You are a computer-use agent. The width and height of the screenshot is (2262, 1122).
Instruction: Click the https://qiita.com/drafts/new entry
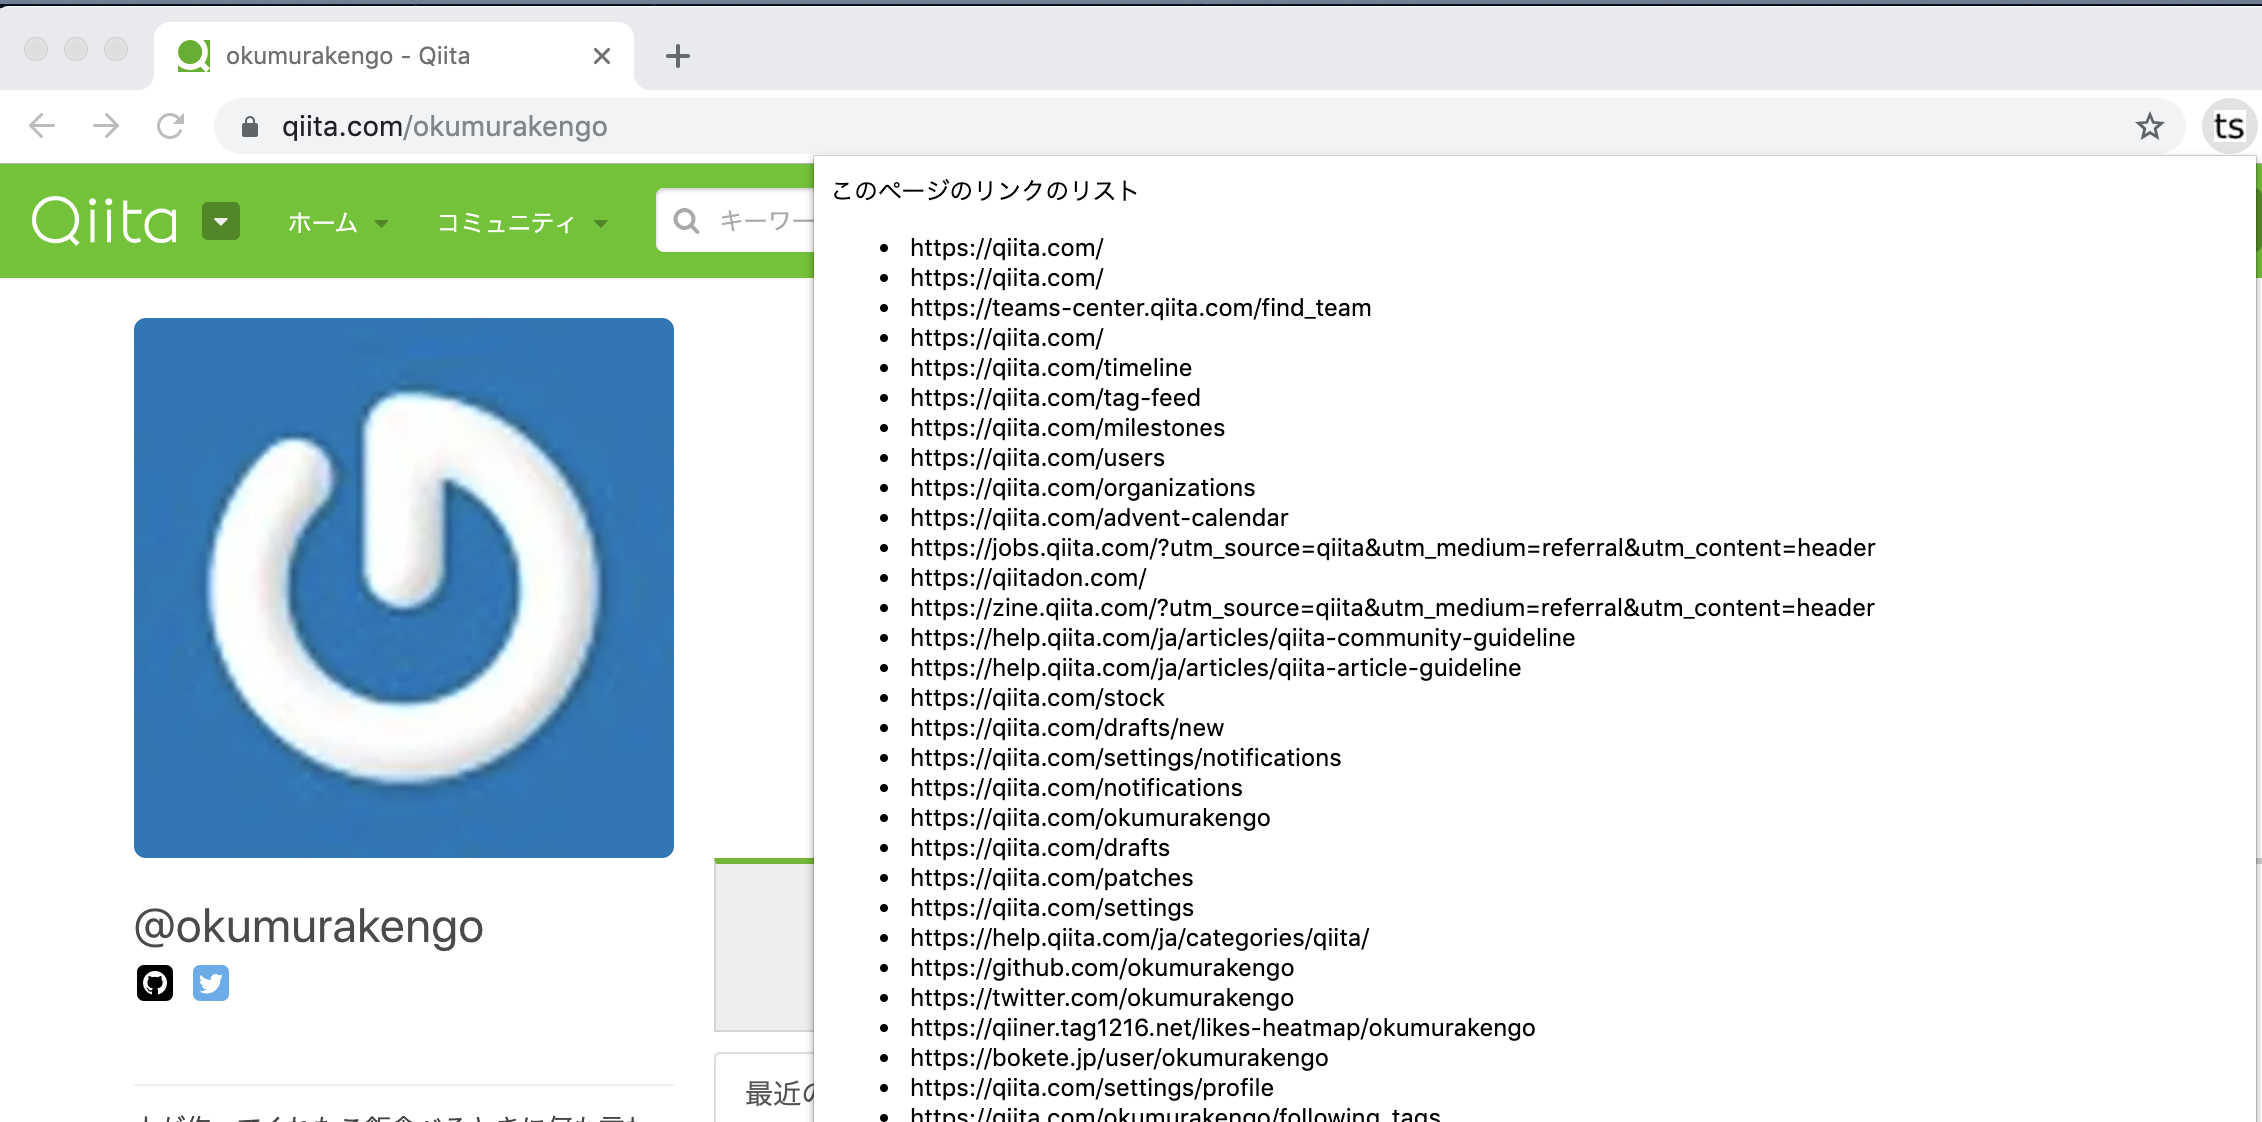click(x=1067, y=728)
